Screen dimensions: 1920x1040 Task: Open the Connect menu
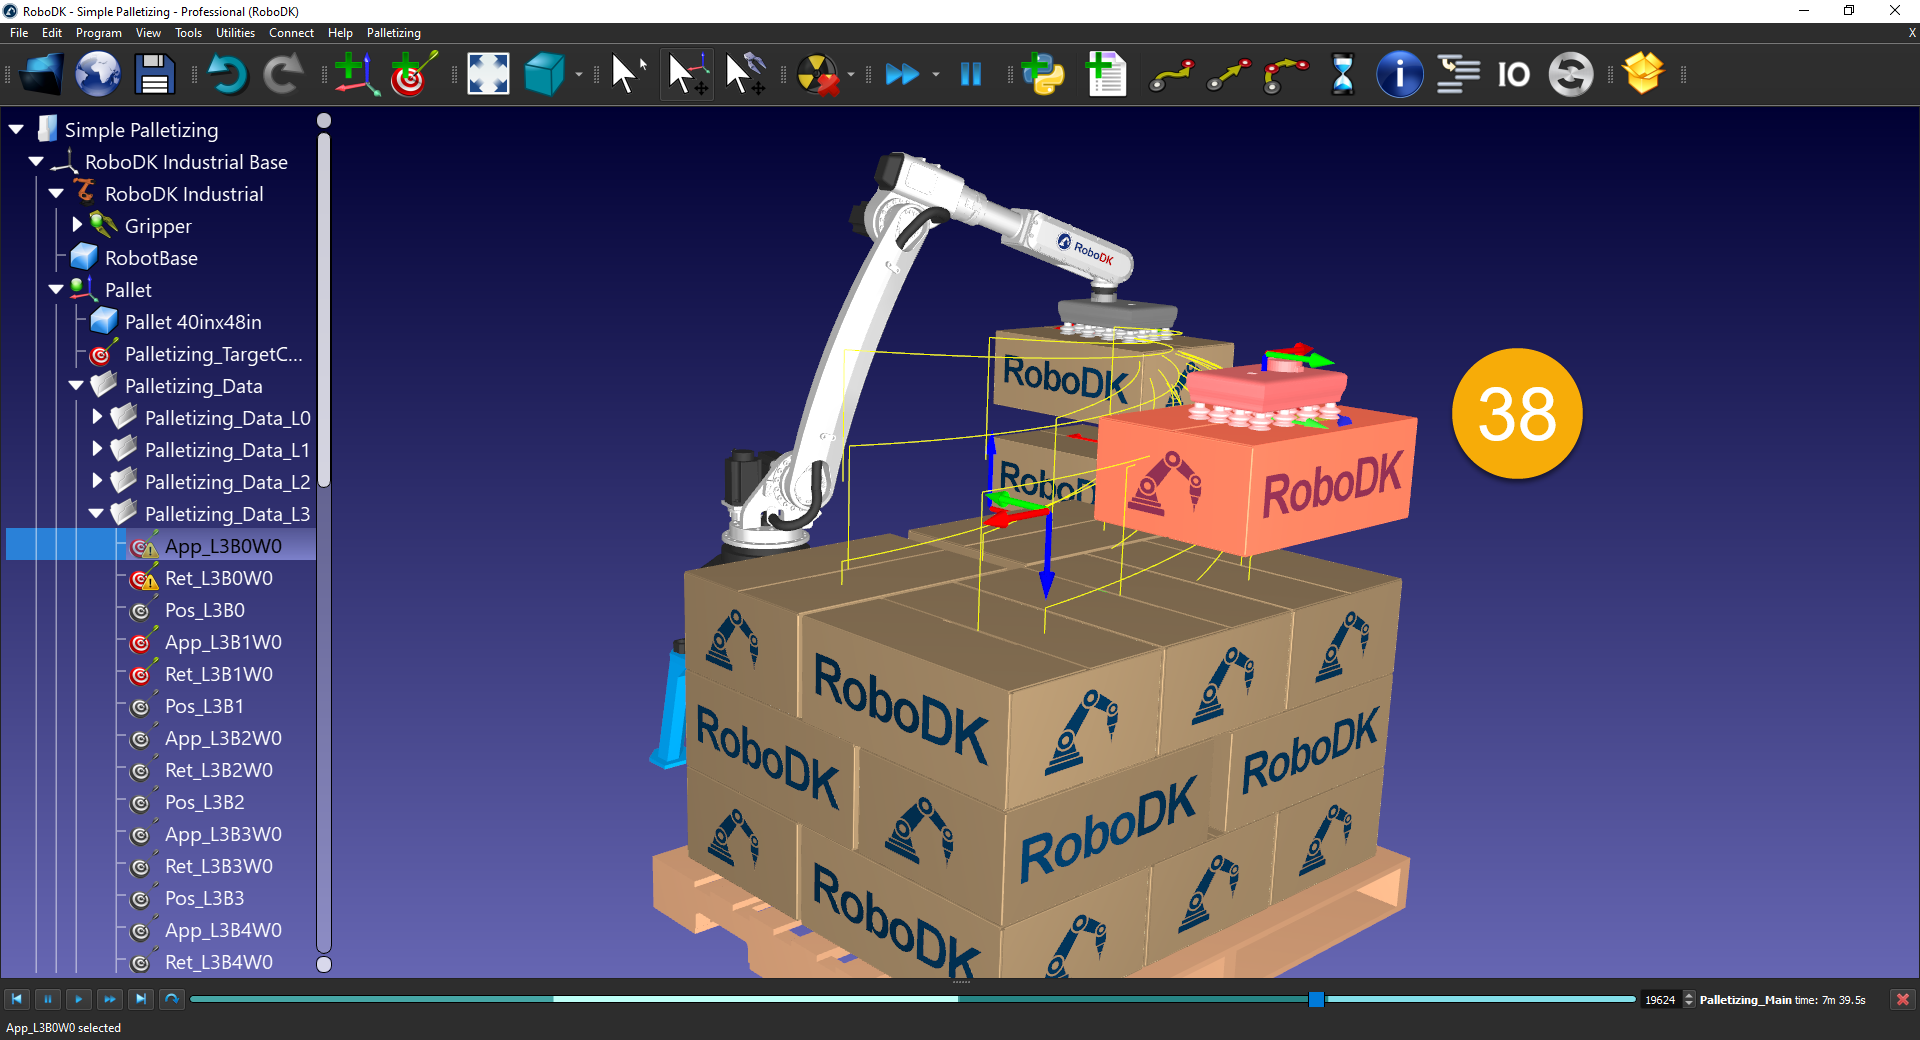[291, 32]
